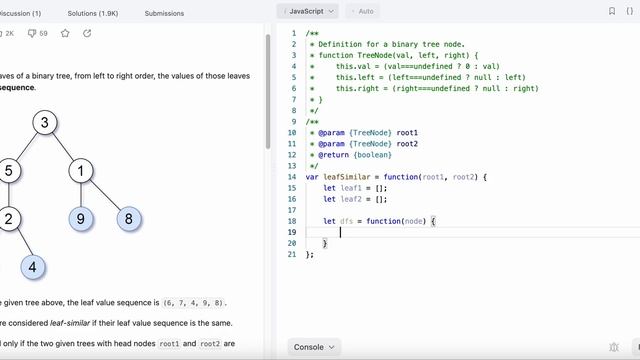Click leaf node 8 in the diagram
This screenshot has height=360, width=640.
click(x=129, y=219)
